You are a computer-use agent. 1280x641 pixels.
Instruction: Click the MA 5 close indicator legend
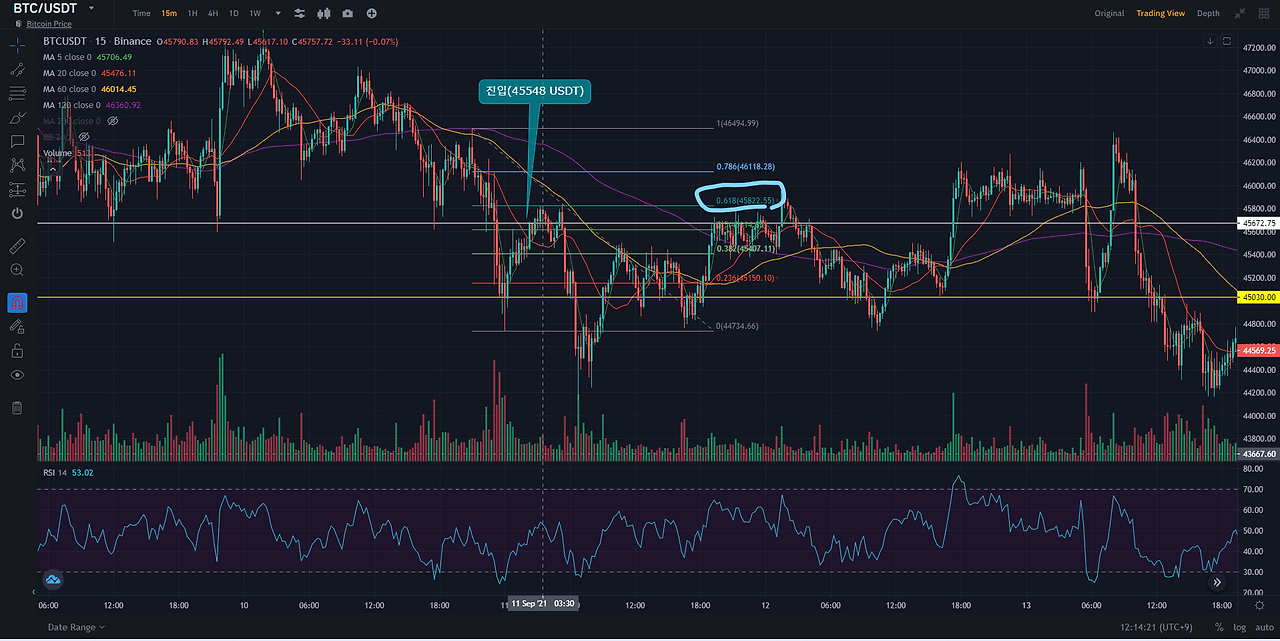(89, 57)
